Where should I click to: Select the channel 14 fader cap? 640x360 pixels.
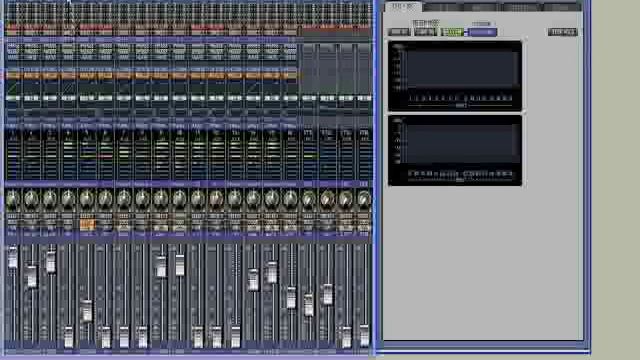[253, 280]
